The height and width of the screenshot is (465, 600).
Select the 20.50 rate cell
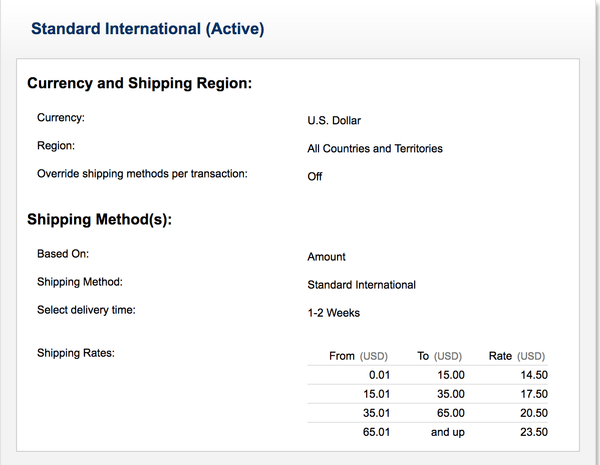[x=534, y=413]
